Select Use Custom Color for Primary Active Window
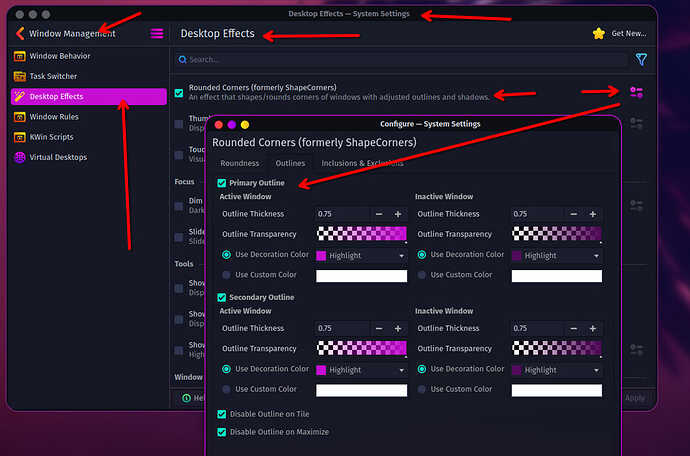Image resolution: width=690 pixels, height=456 pixels. pyautogui.click(x=226, y=275)
